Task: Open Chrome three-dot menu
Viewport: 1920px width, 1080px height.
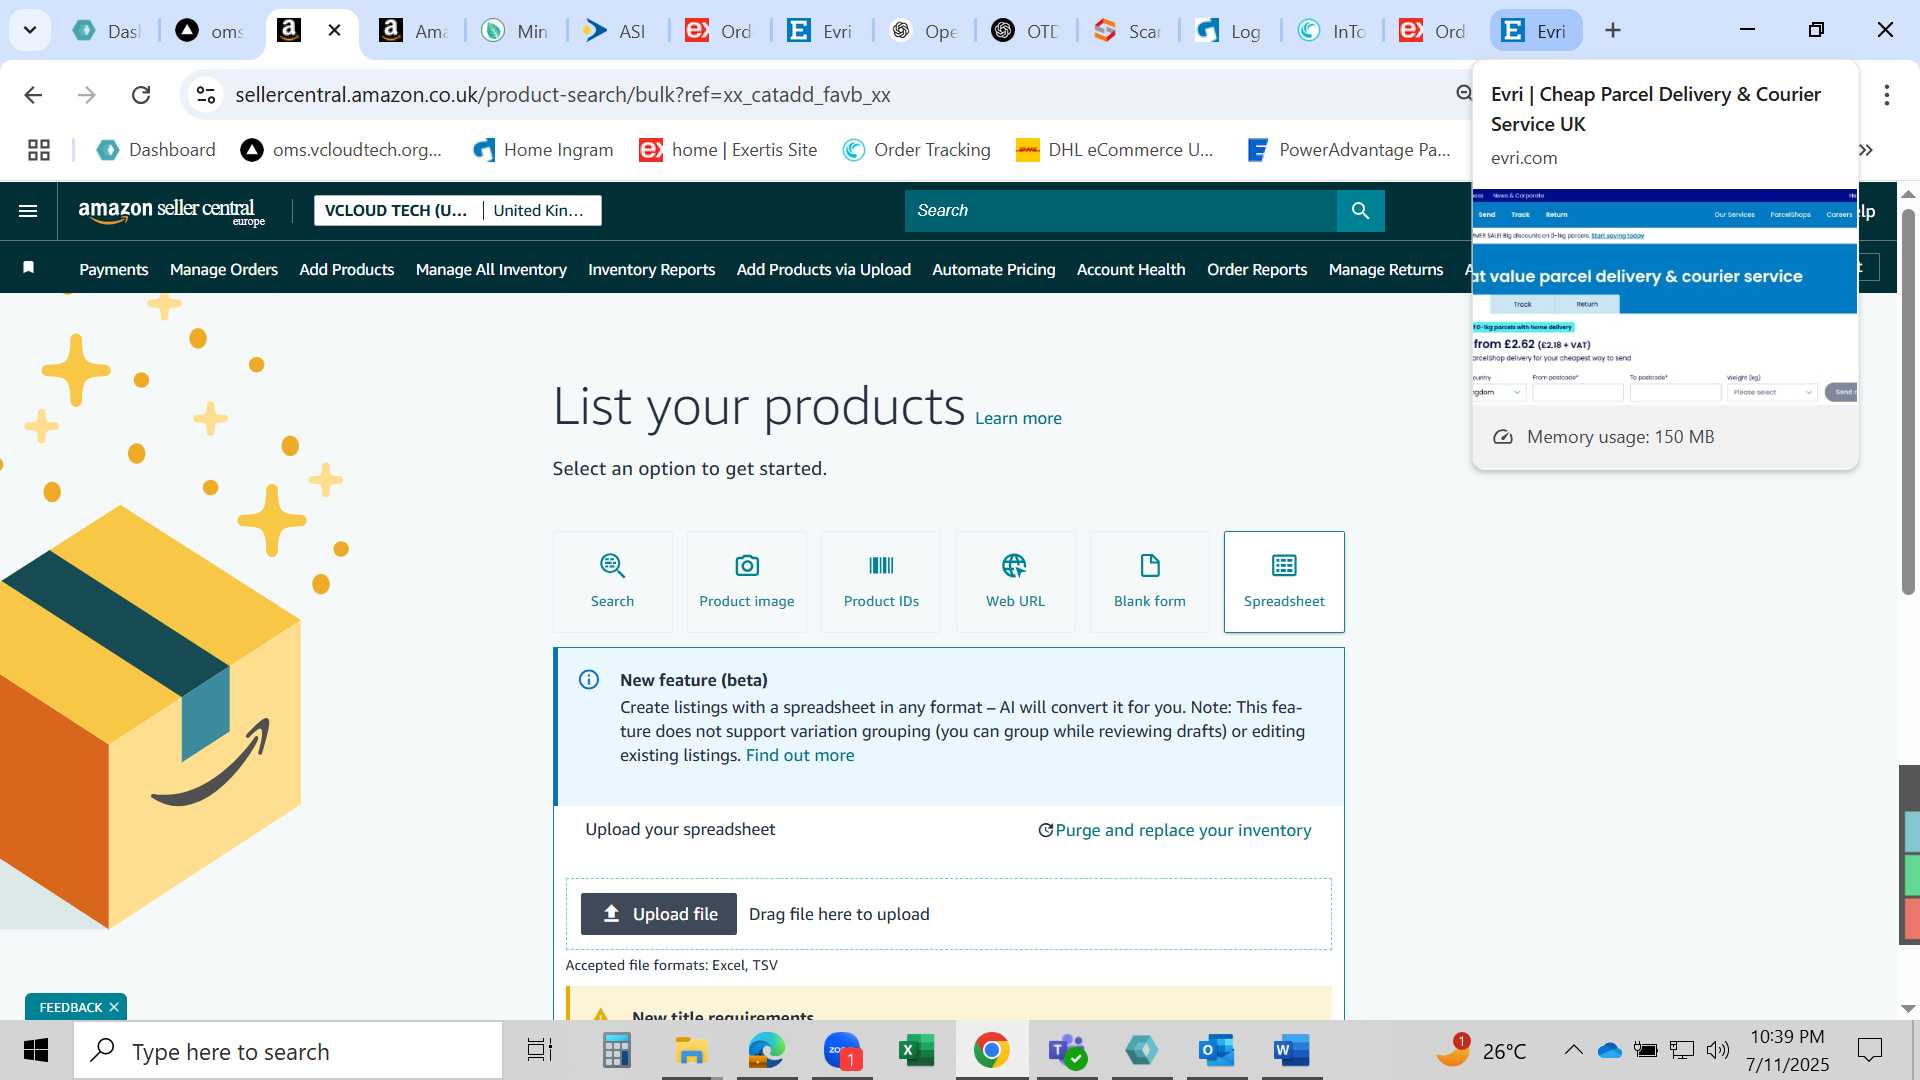Action: click(x=1886, y=95)
